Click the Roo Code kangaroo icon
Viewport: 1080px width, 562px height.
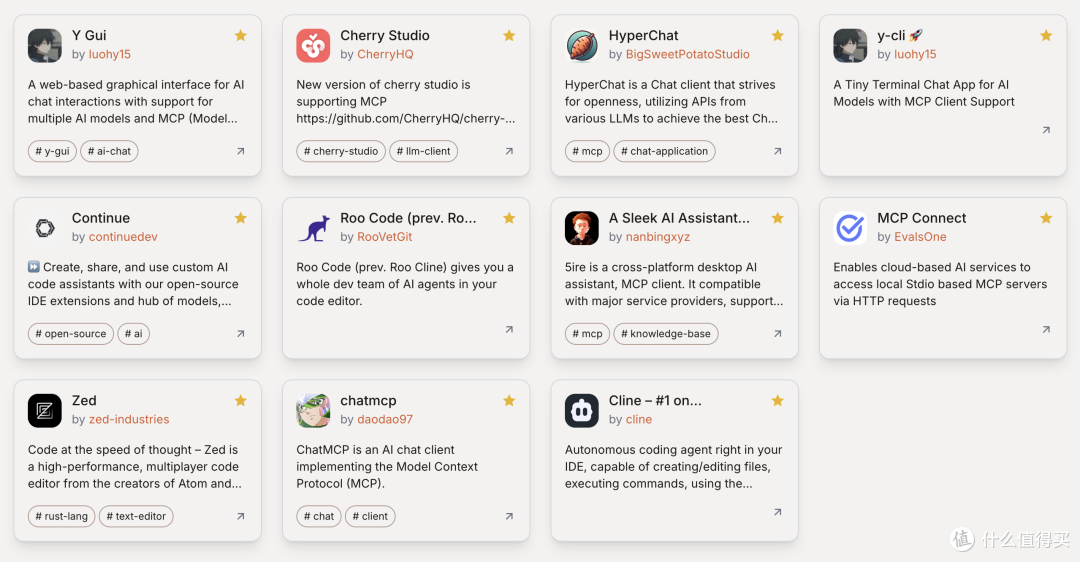pos(313,228)
